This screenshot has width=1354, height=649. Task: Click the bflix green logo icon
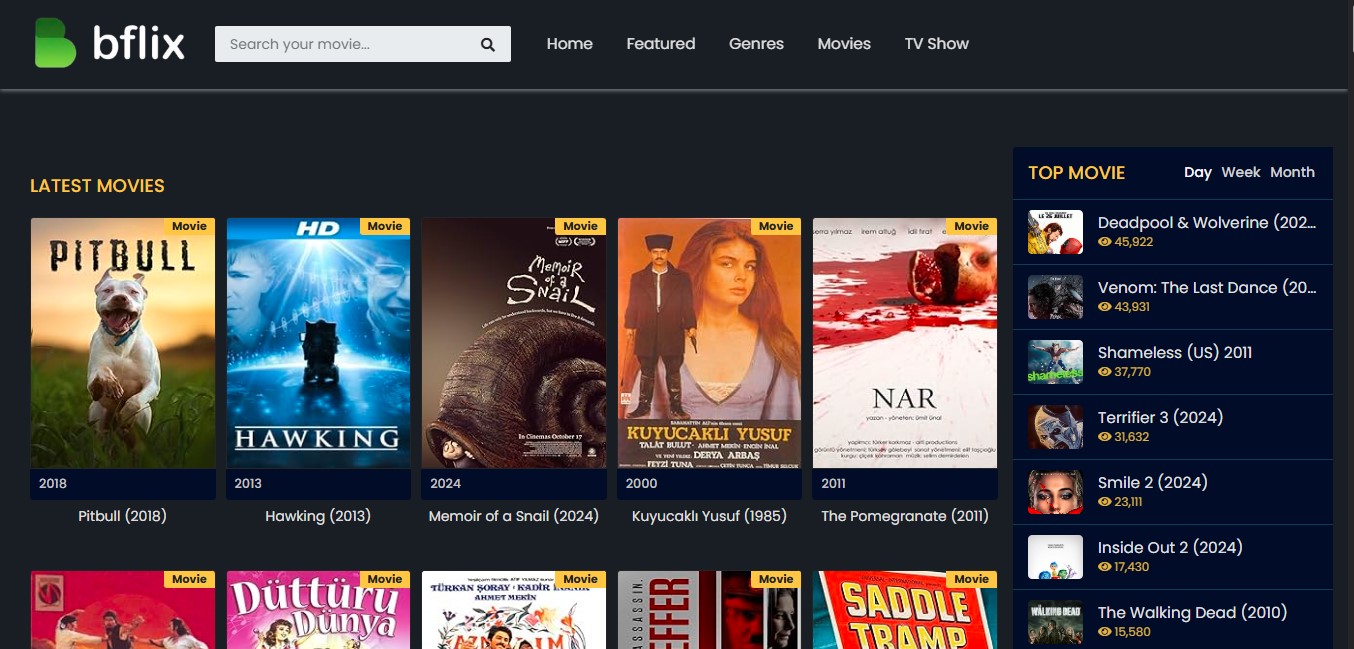[x=55, y=43]
